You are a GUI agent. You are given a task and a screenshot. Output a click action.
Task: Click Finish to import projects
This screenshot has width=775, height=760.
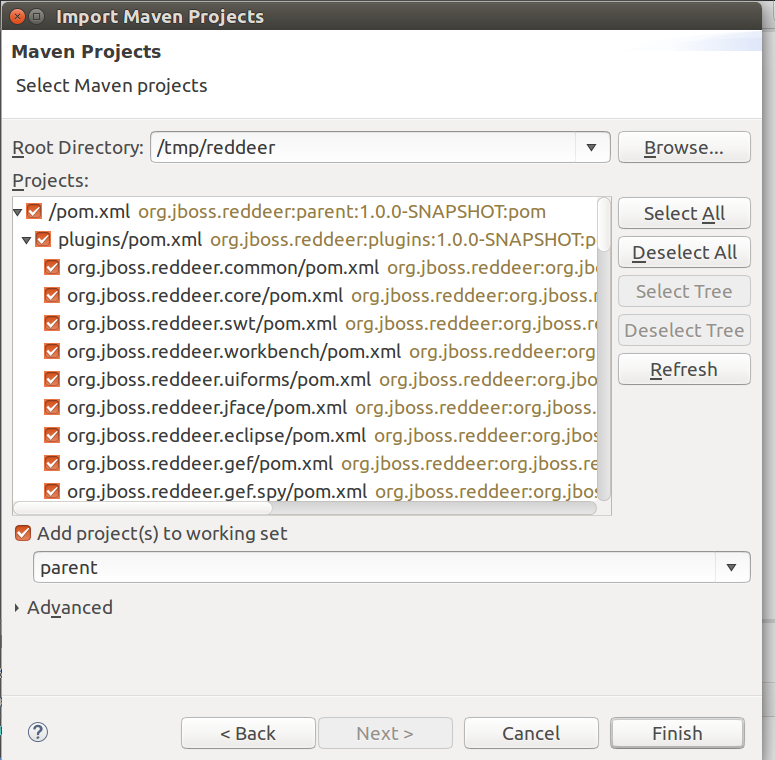click(x=677, y=733)
